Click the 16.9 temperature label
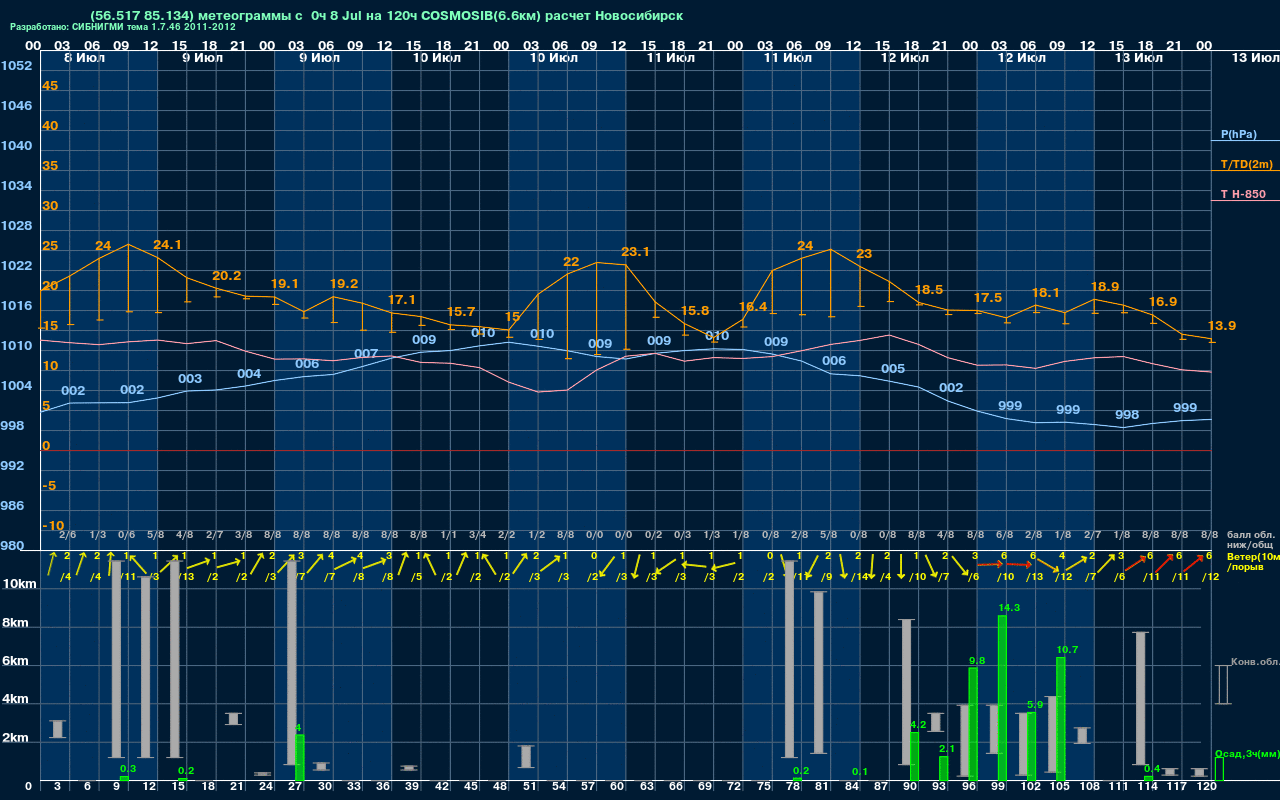Screen dimensions: 1280x800 (1163, 302)
